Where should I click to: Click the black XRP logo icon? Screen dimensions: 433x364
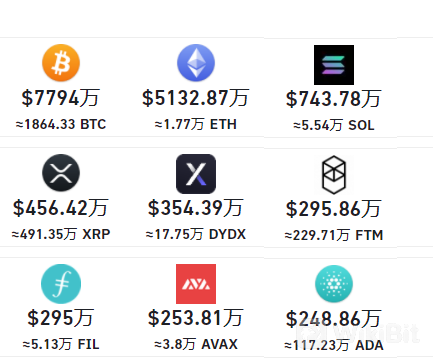click(61, 173)
